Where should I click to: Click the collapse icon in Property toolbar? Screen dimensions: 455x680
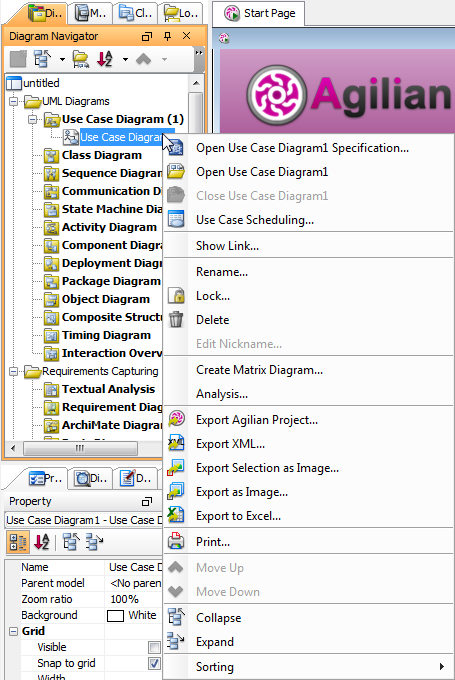coord(71,542)
